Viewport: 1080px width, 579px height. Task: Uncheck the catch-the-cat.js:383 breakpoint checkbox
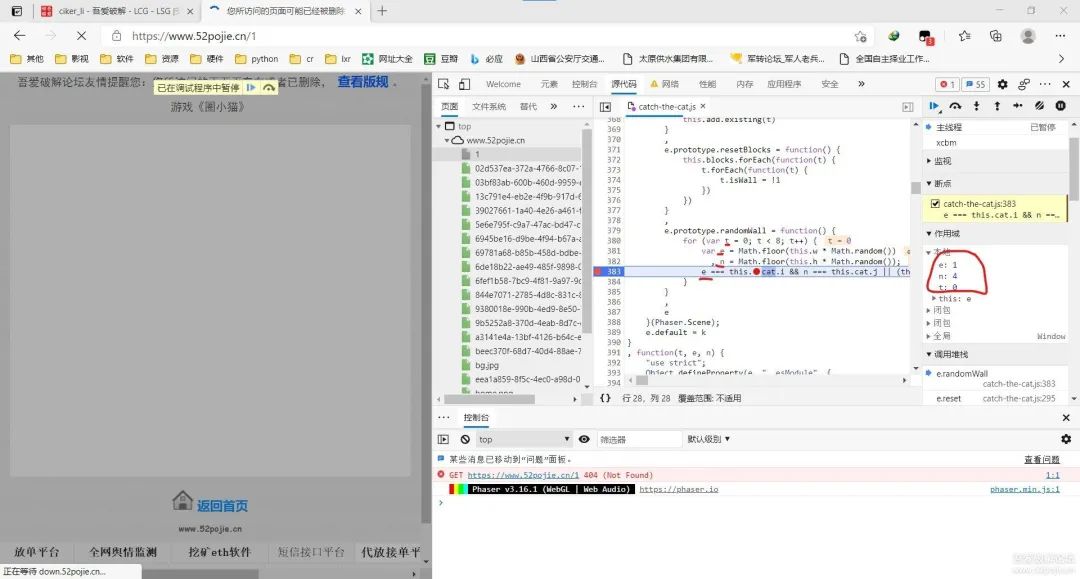click(935, 204)
